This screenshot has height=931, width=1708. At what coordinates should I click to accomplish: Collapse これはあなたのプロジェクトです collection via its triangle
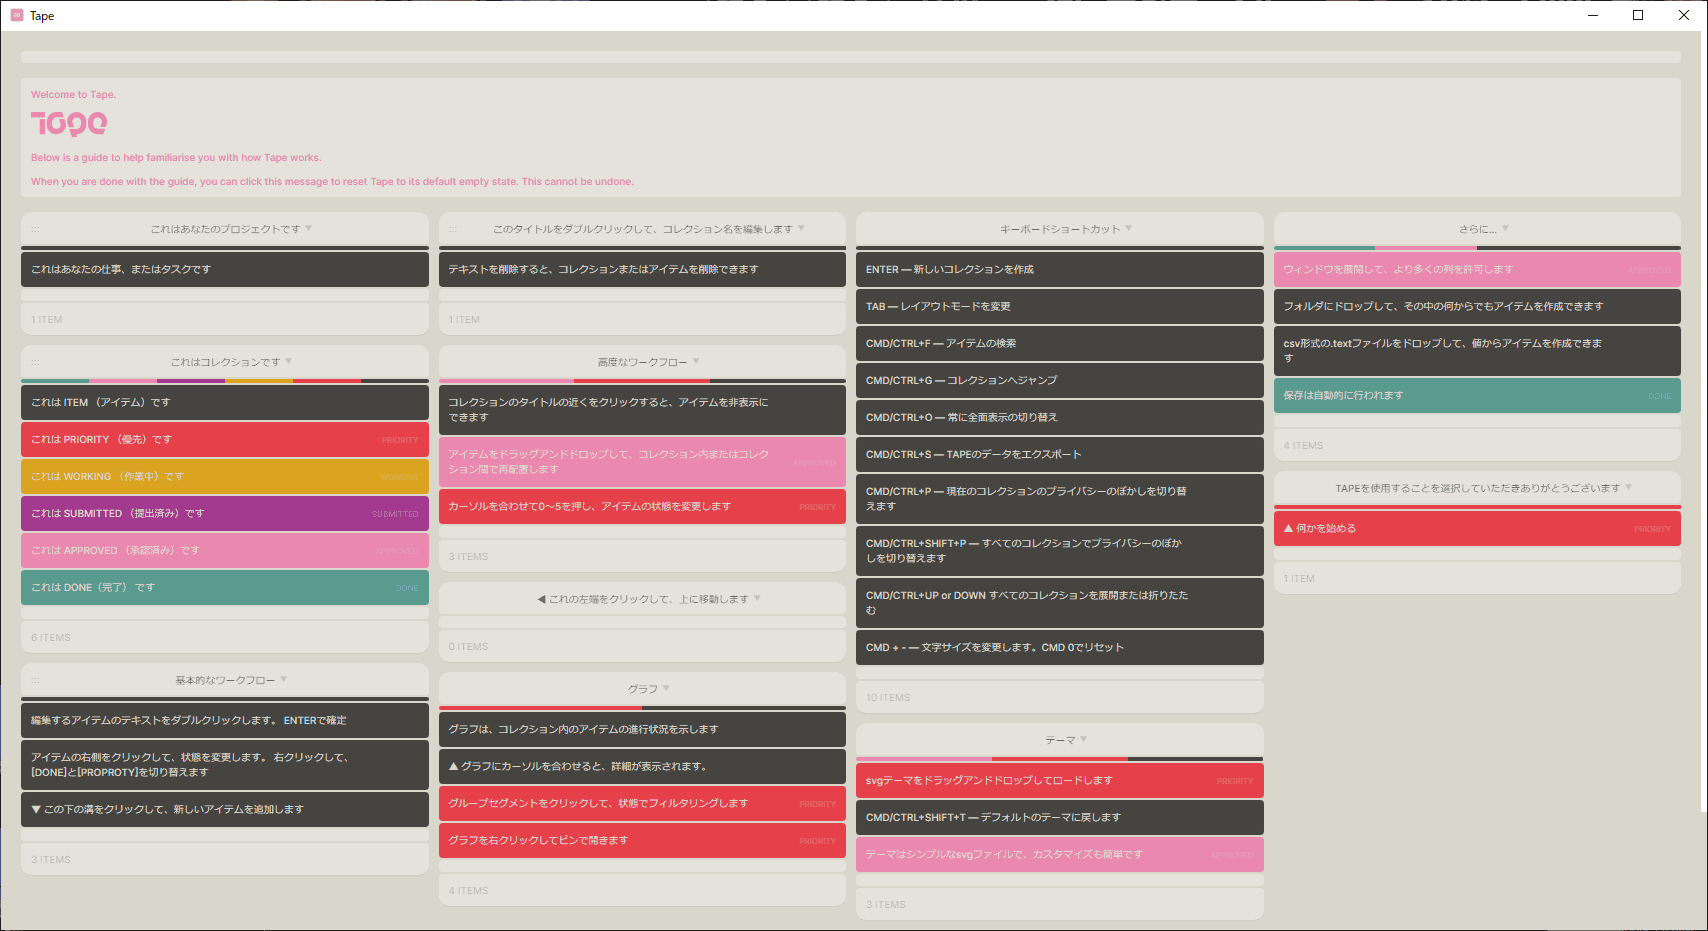(x=309, y=228)
